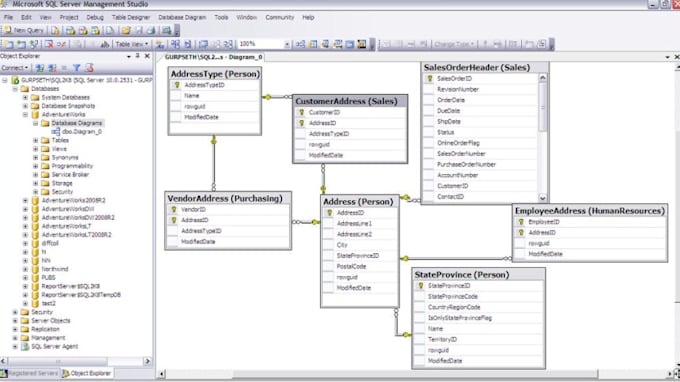
Task: Select the CustomerAddress (Sales) table title
Action: (346, 101)
